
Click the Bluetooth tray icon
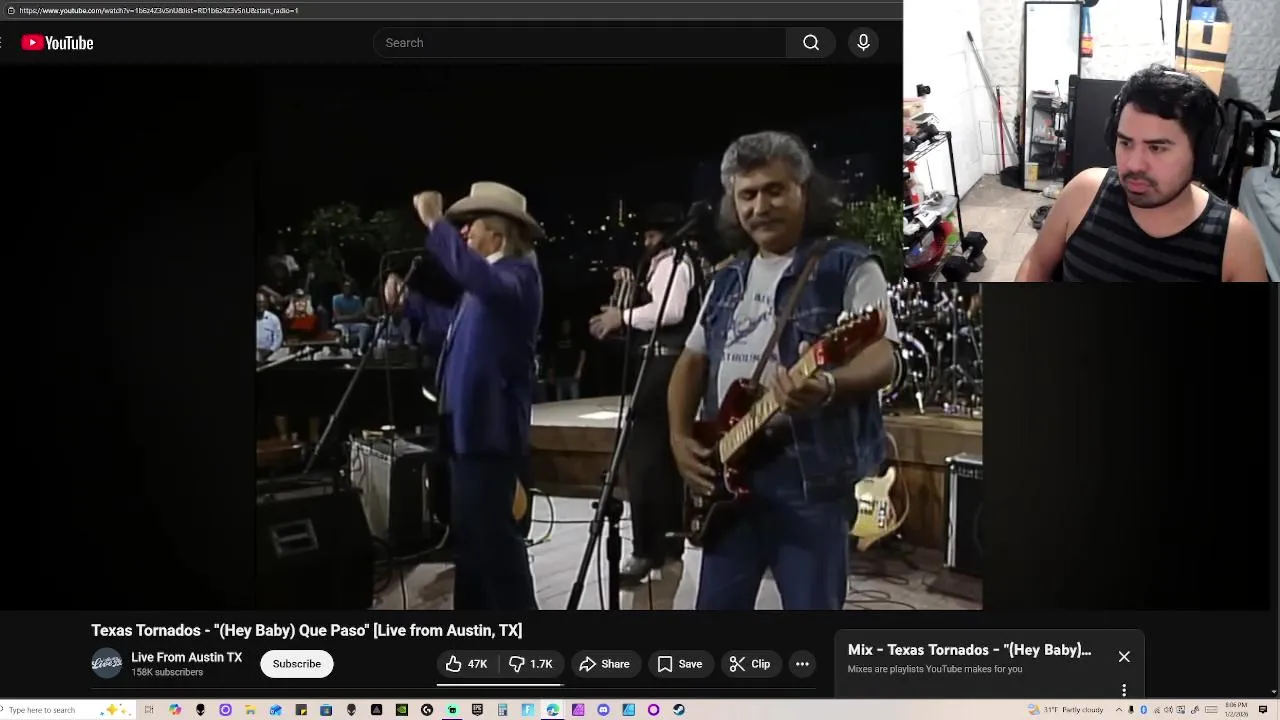click(x=1143, y=710)
